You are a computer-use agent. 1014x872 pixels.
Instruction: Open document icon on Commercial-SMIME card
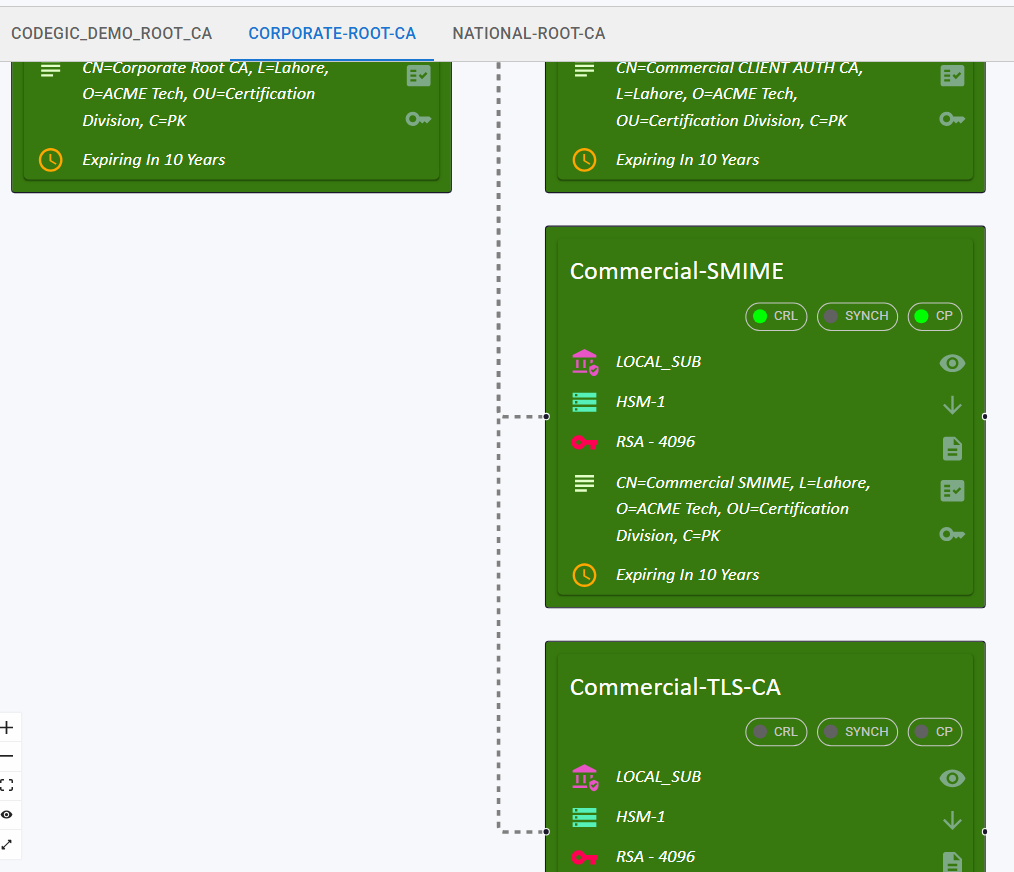(x=952, y=448)
